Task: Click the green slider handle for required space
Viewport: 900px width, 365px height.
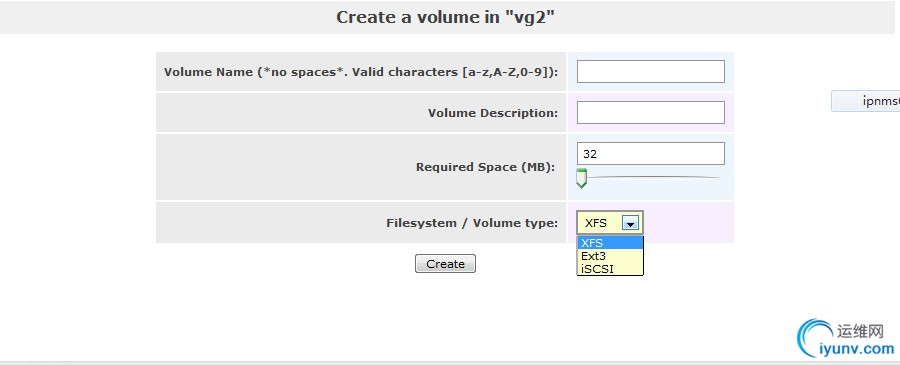Action: (581, 178)
